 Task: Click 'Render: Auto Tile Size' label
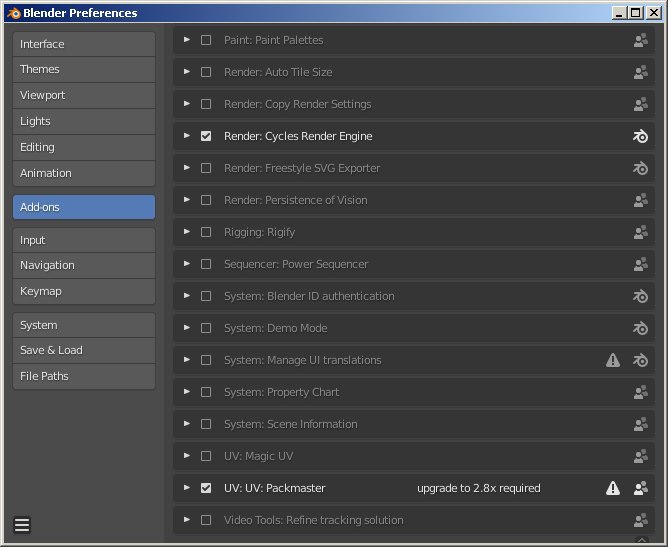278,72
